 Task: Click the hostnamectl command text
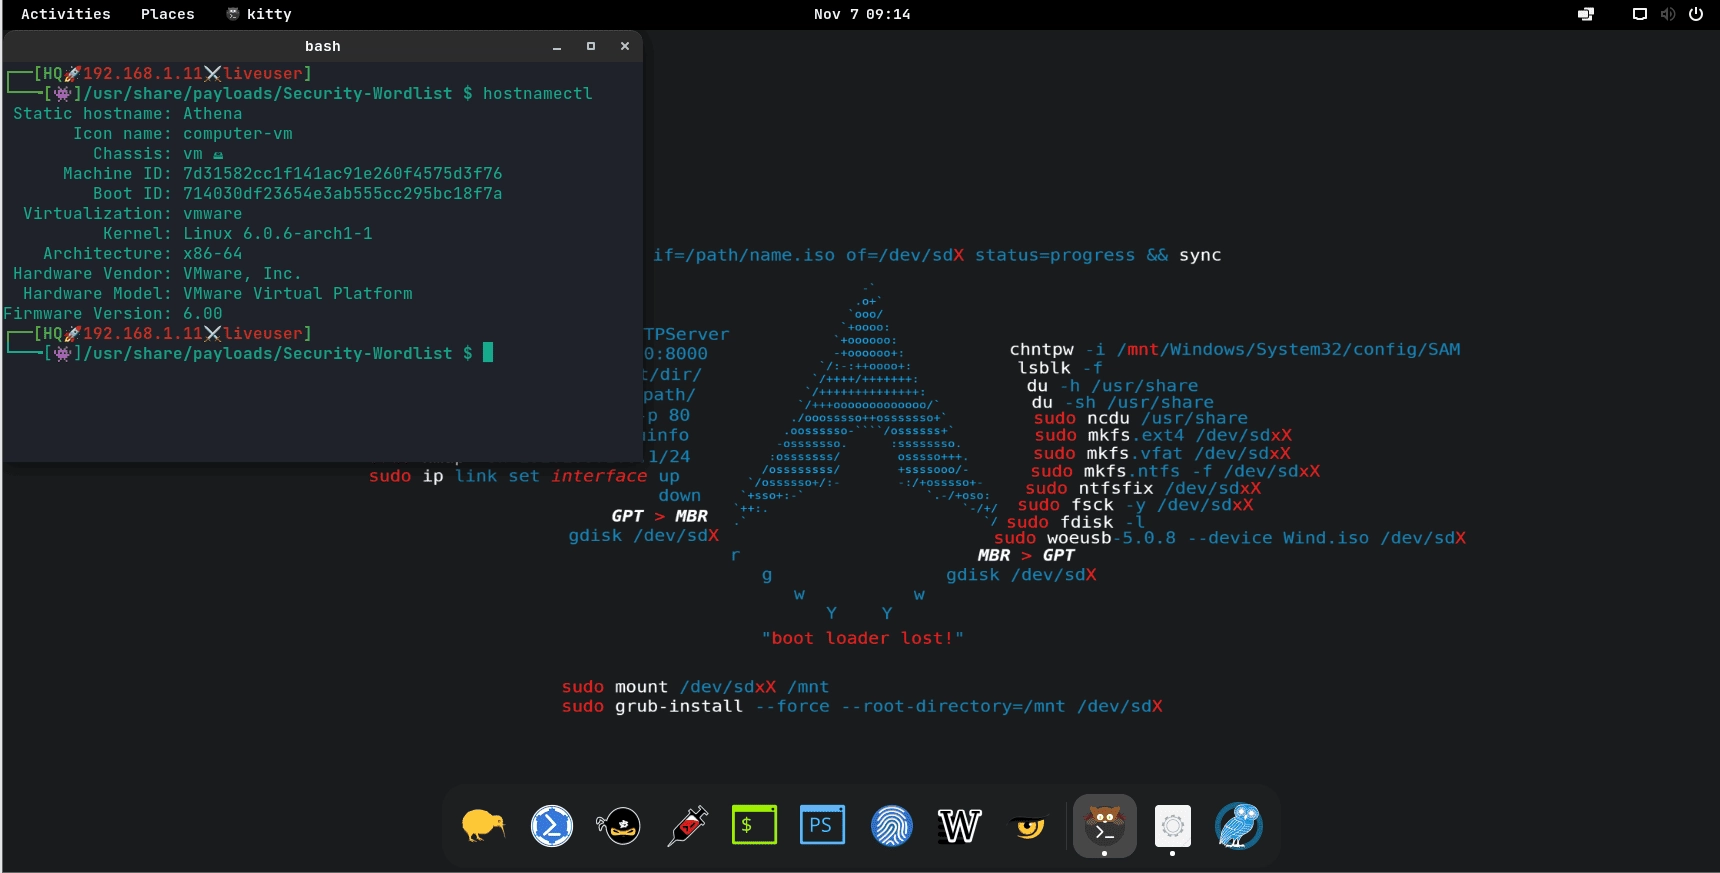click(x=538, y=93)
